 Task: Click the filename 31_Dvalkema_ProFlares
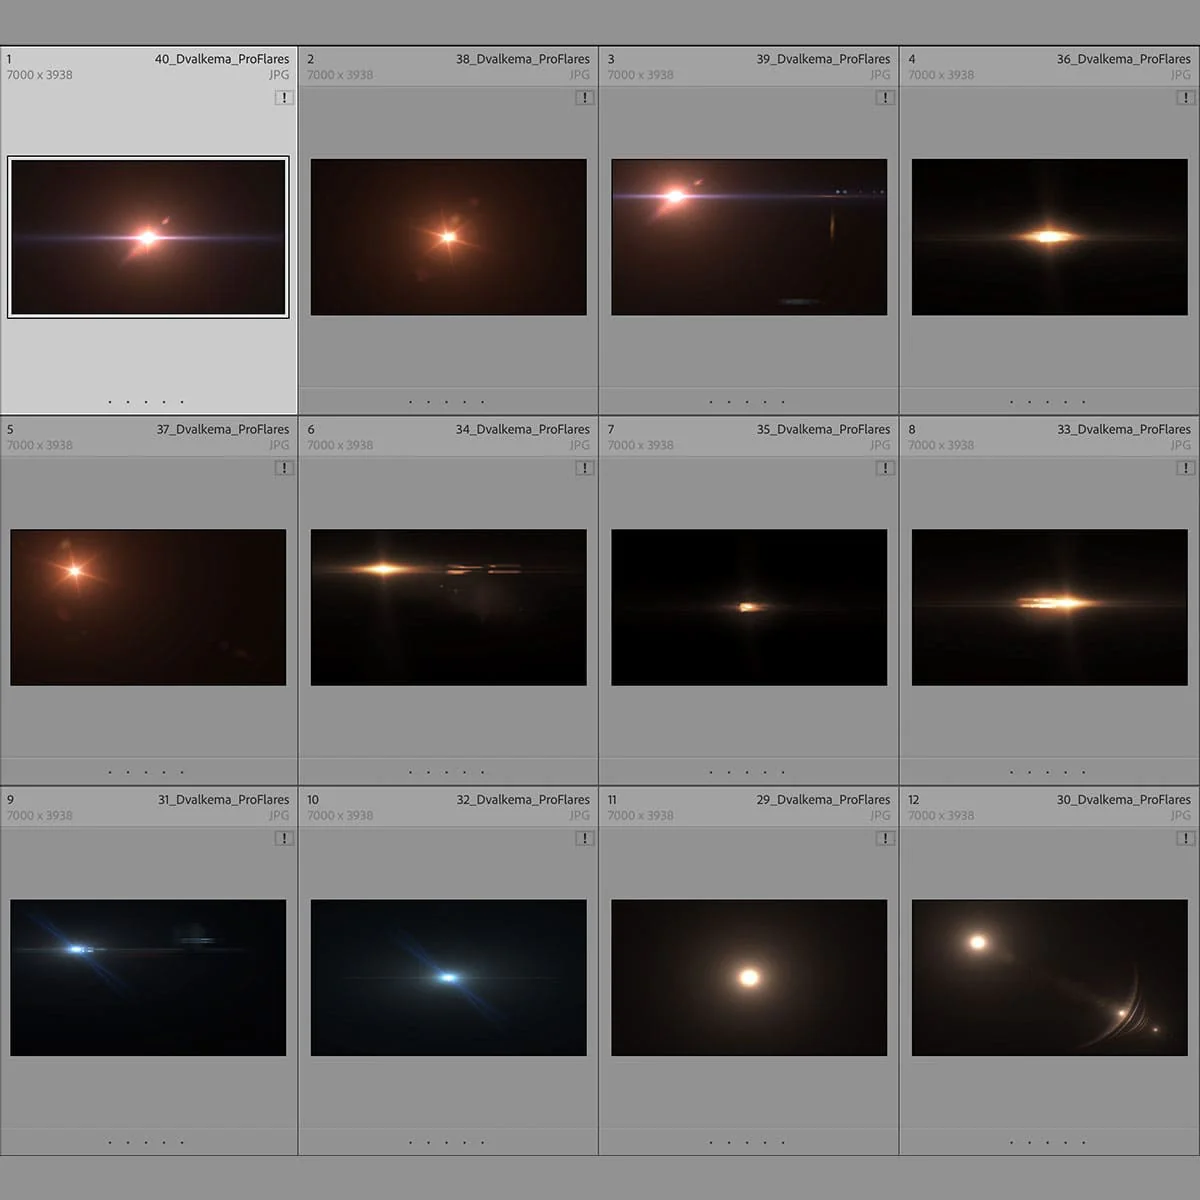[223, 799]
